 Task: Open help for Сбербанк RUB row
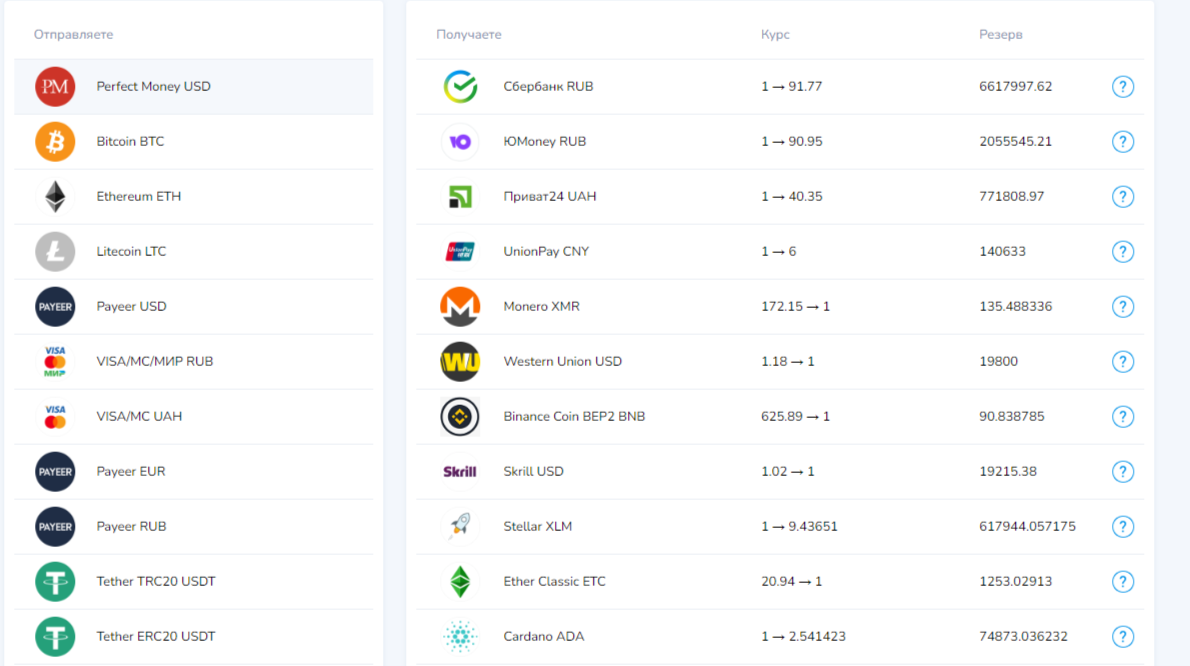[1122, 86]
